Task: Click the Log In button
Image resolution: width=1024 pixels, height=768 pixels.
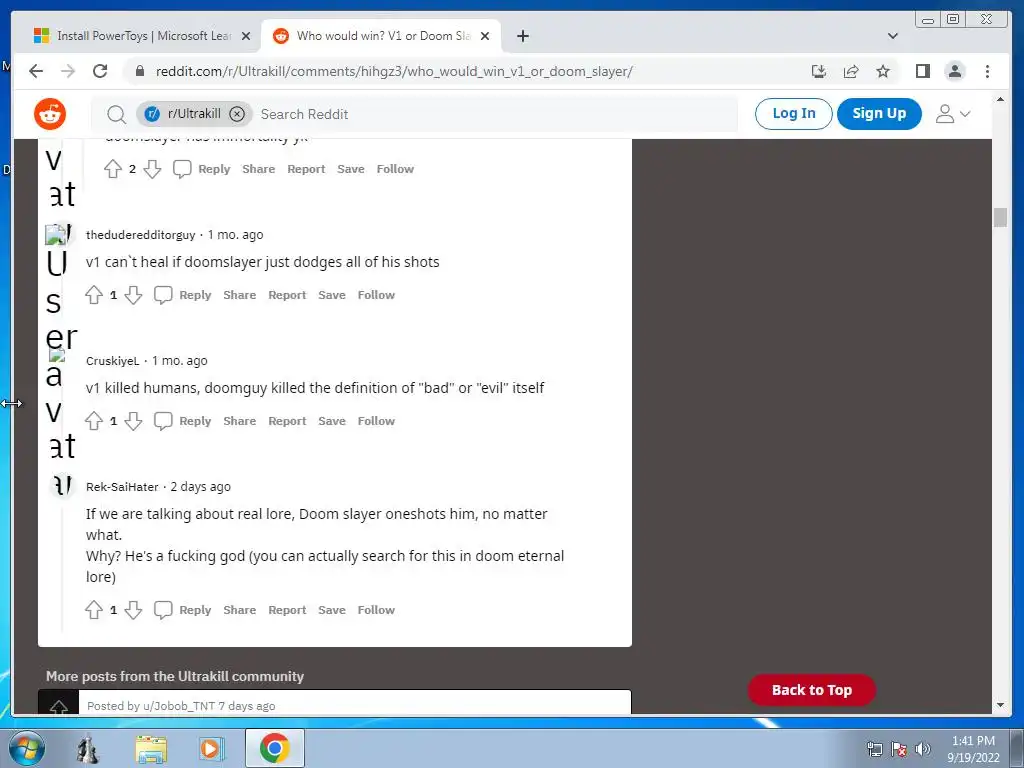Action: point(793,114)
